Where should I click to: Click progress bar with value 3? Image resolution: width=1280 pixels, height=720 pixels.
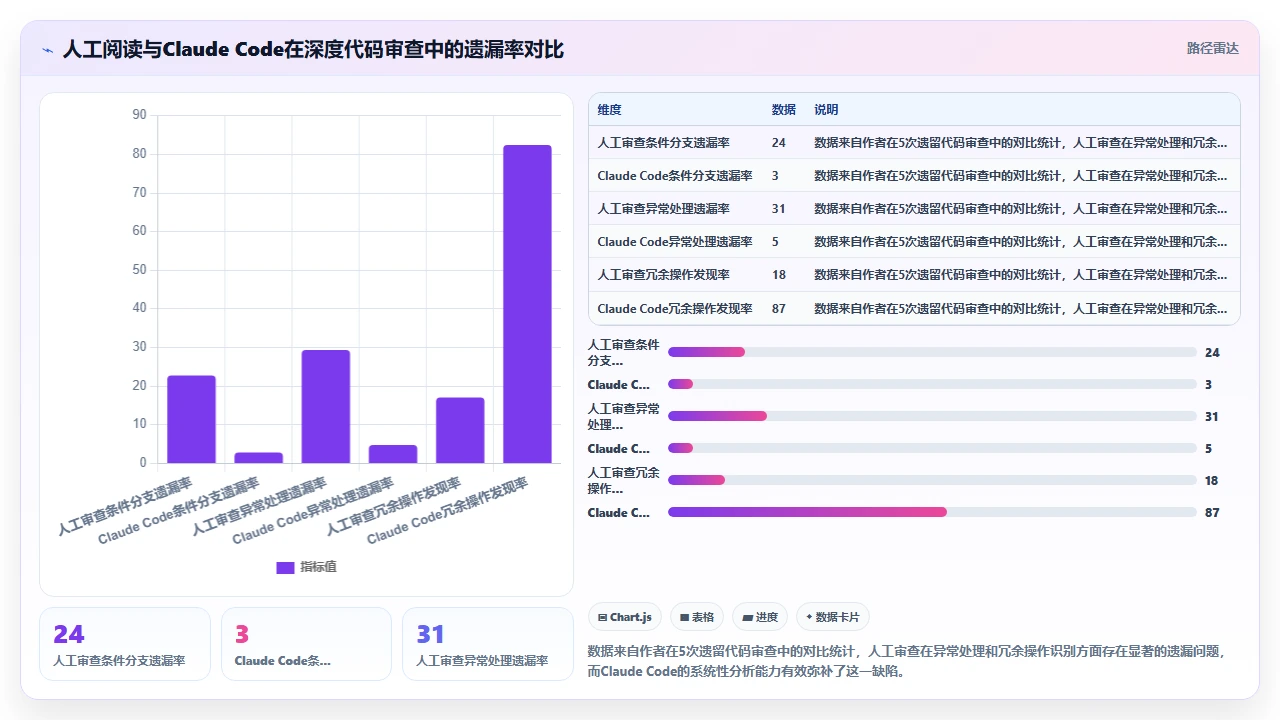pos(932,384)
